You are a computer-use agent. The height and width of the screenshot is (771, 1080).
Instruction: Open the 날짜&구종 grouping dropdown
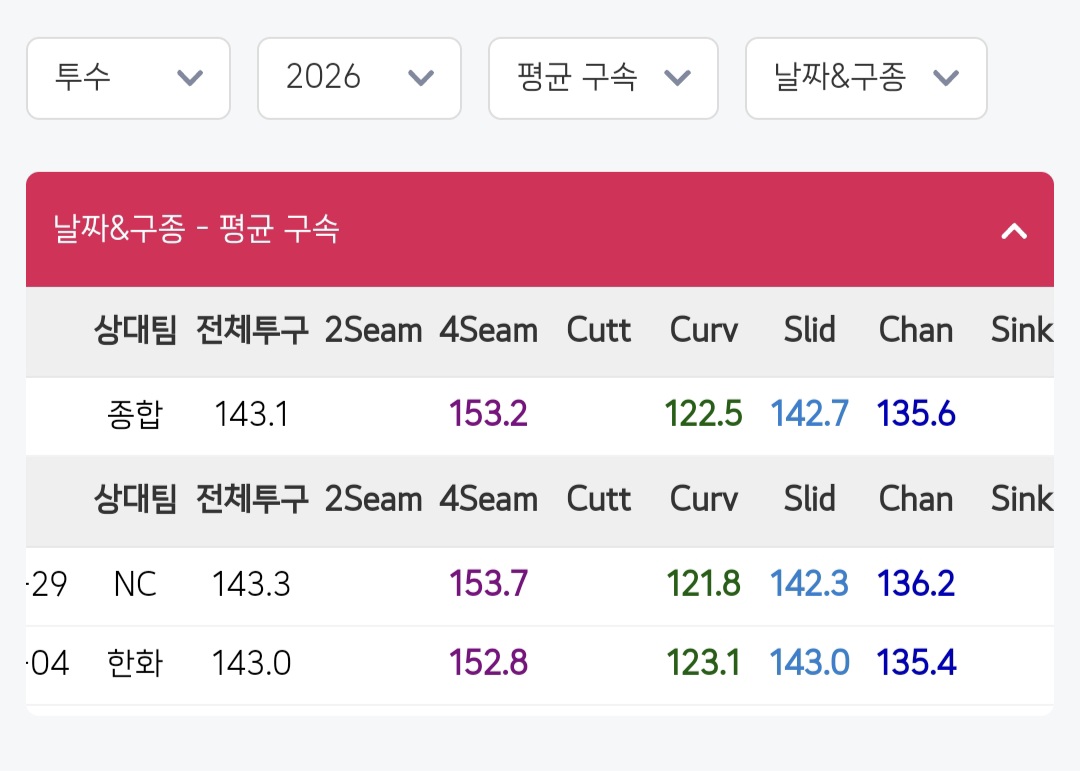pyautogui.click(x=866, y=78)
